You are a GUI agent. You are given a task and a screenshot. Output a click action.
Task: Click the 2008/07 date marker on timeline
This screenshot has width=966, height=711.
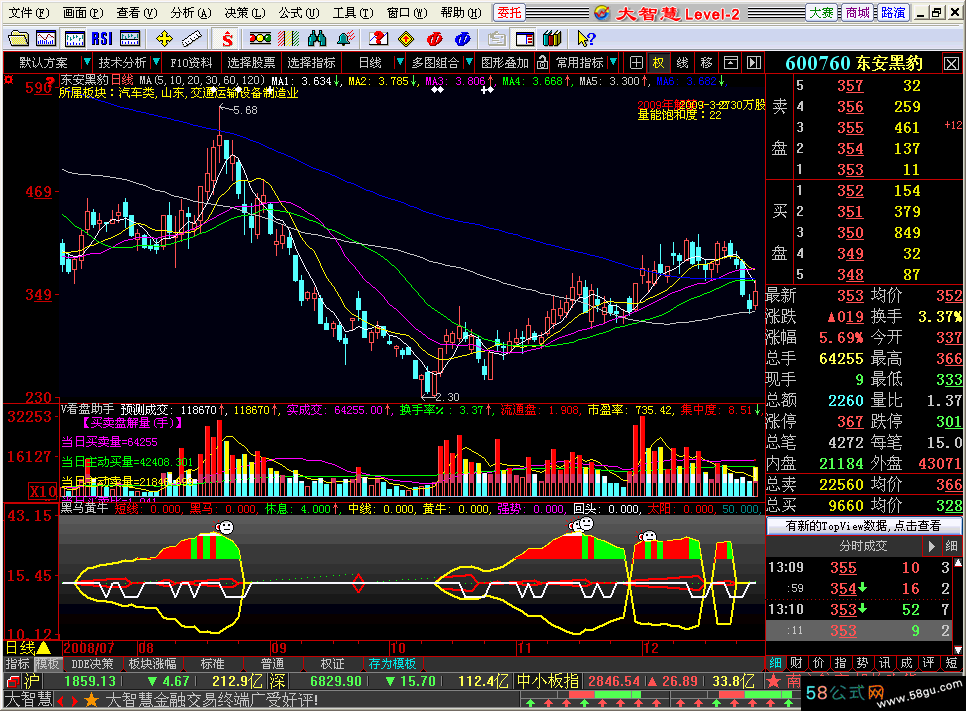tap(89, 648)
